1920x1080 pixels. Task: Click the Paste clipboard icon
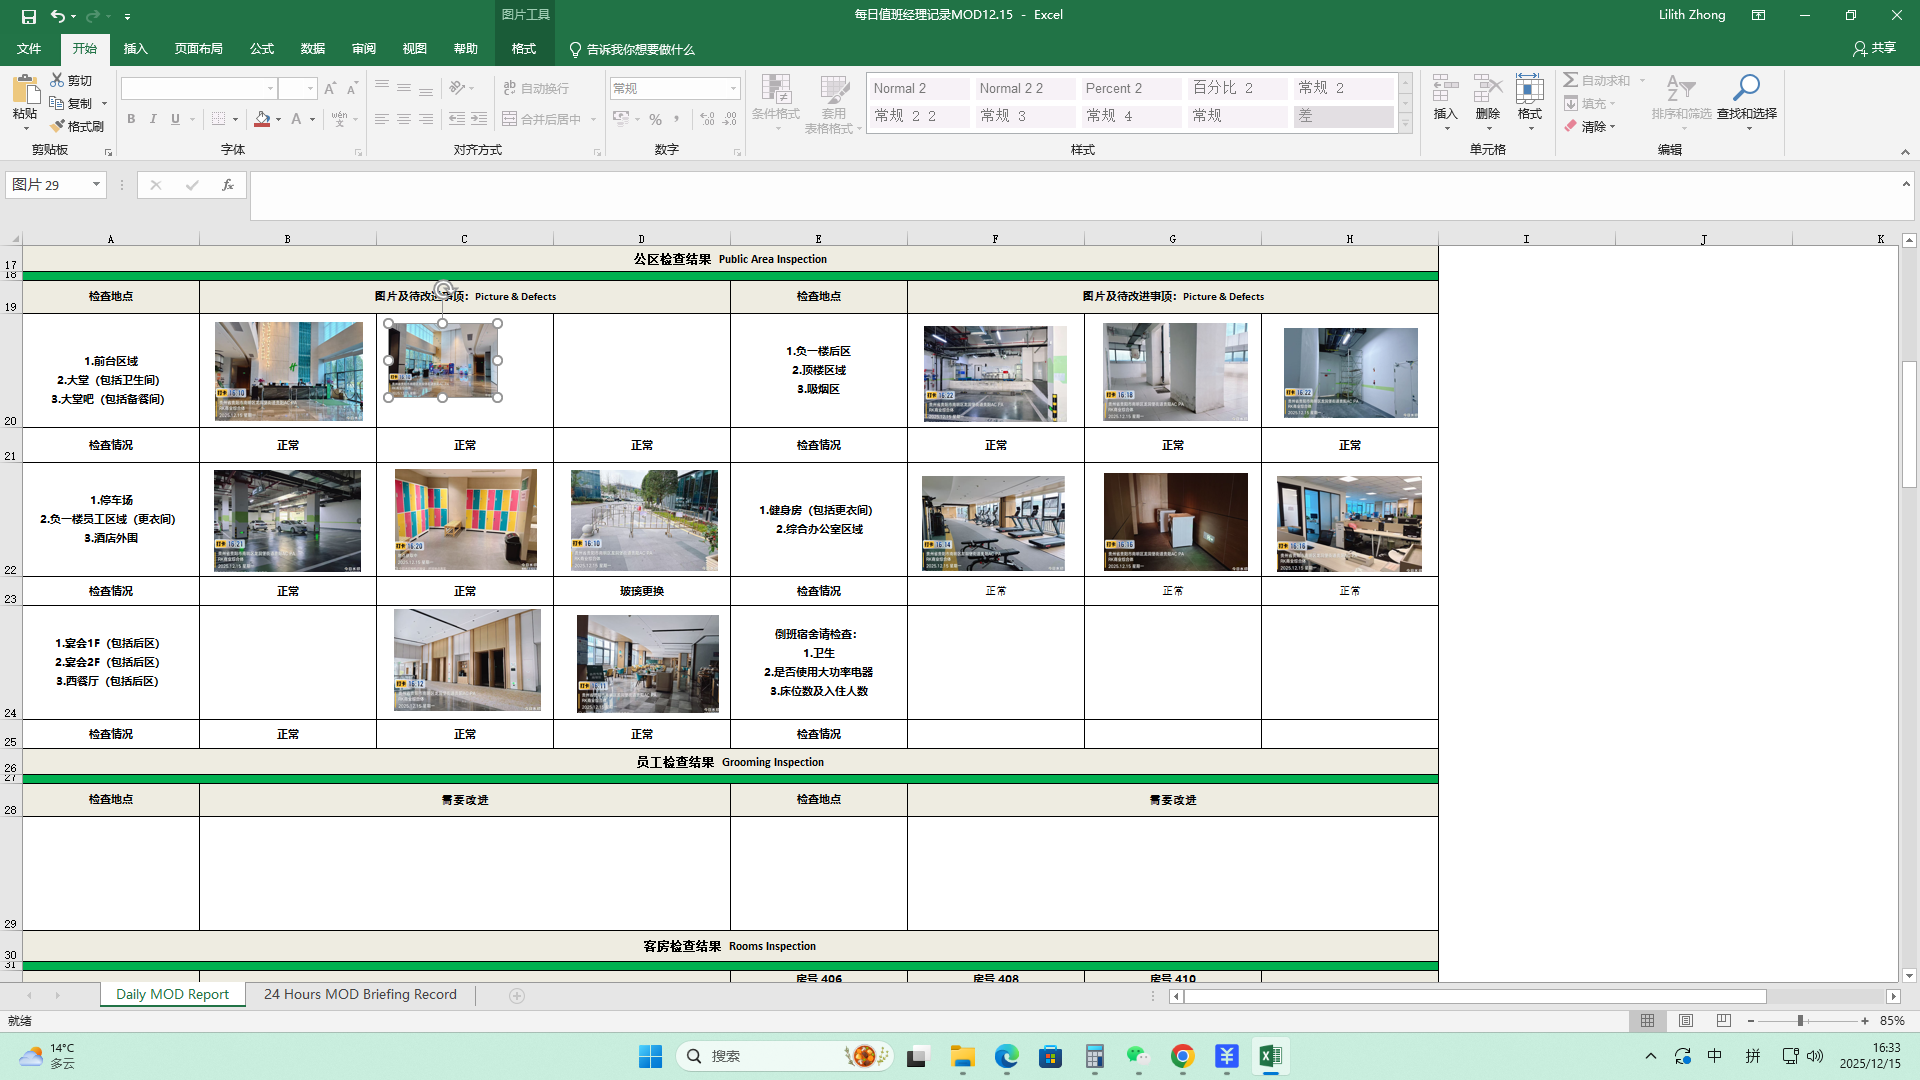pyautogui.click(x=25, y=91)
